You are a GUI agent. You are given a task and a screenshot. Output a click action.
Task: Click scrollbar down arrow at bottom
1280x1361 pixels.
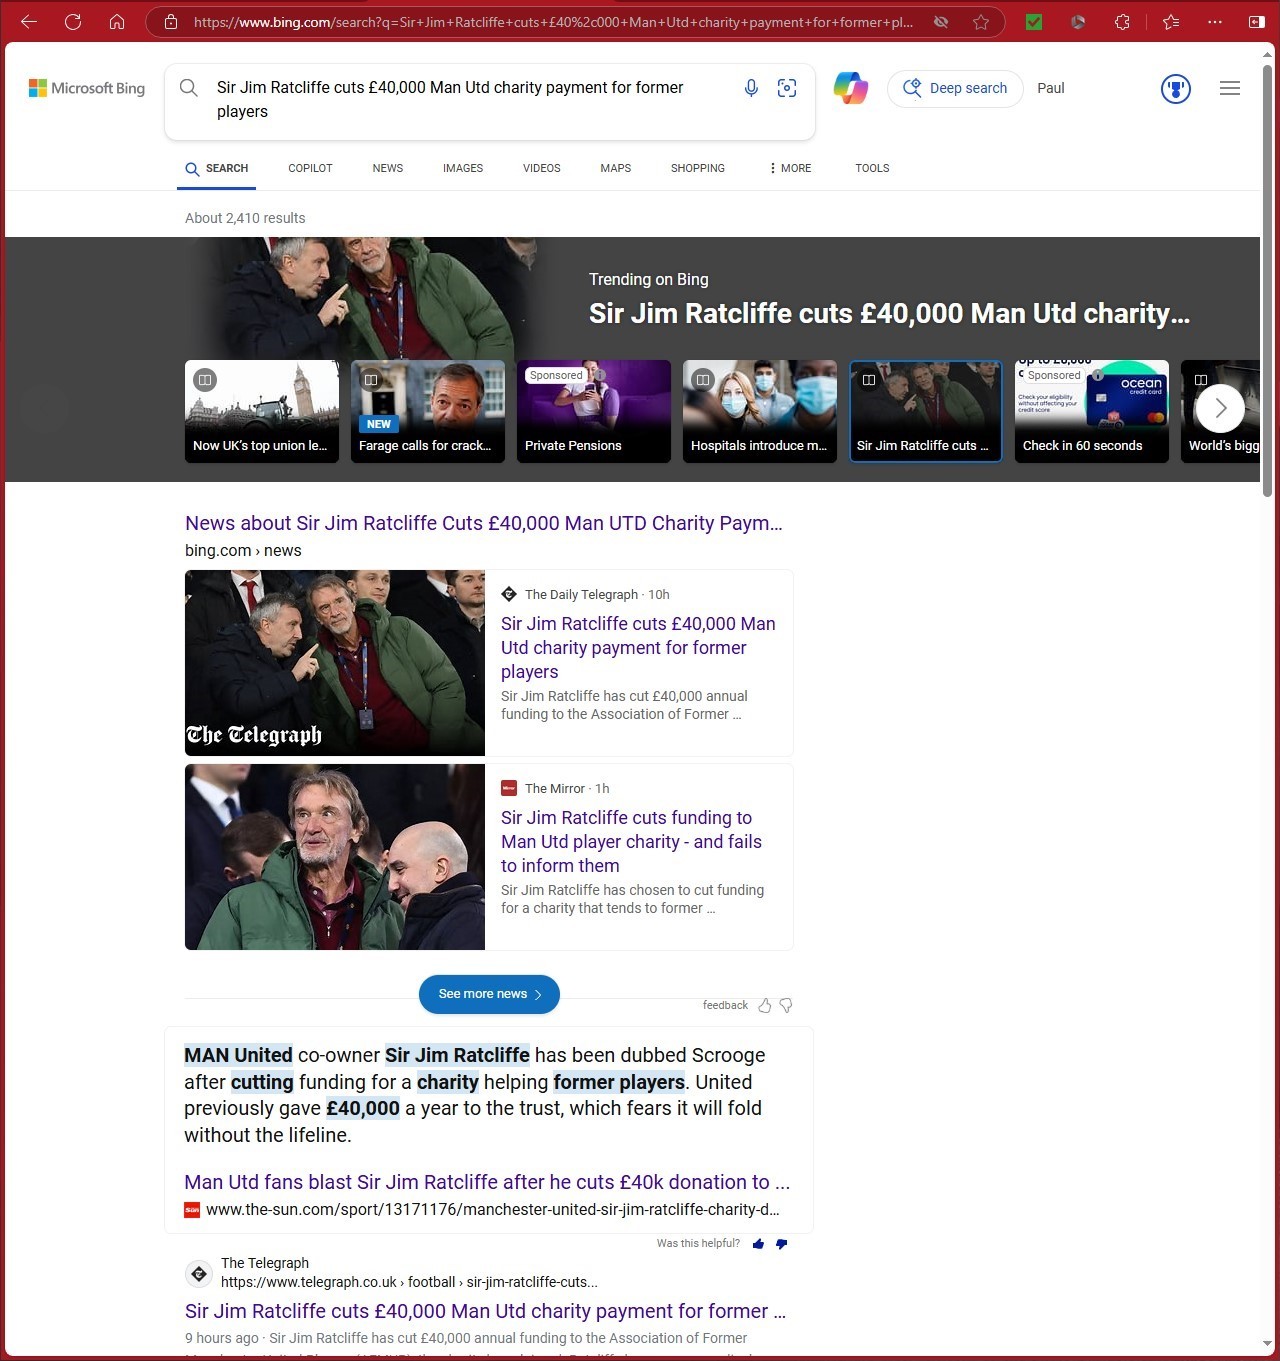point(1268,1345)
